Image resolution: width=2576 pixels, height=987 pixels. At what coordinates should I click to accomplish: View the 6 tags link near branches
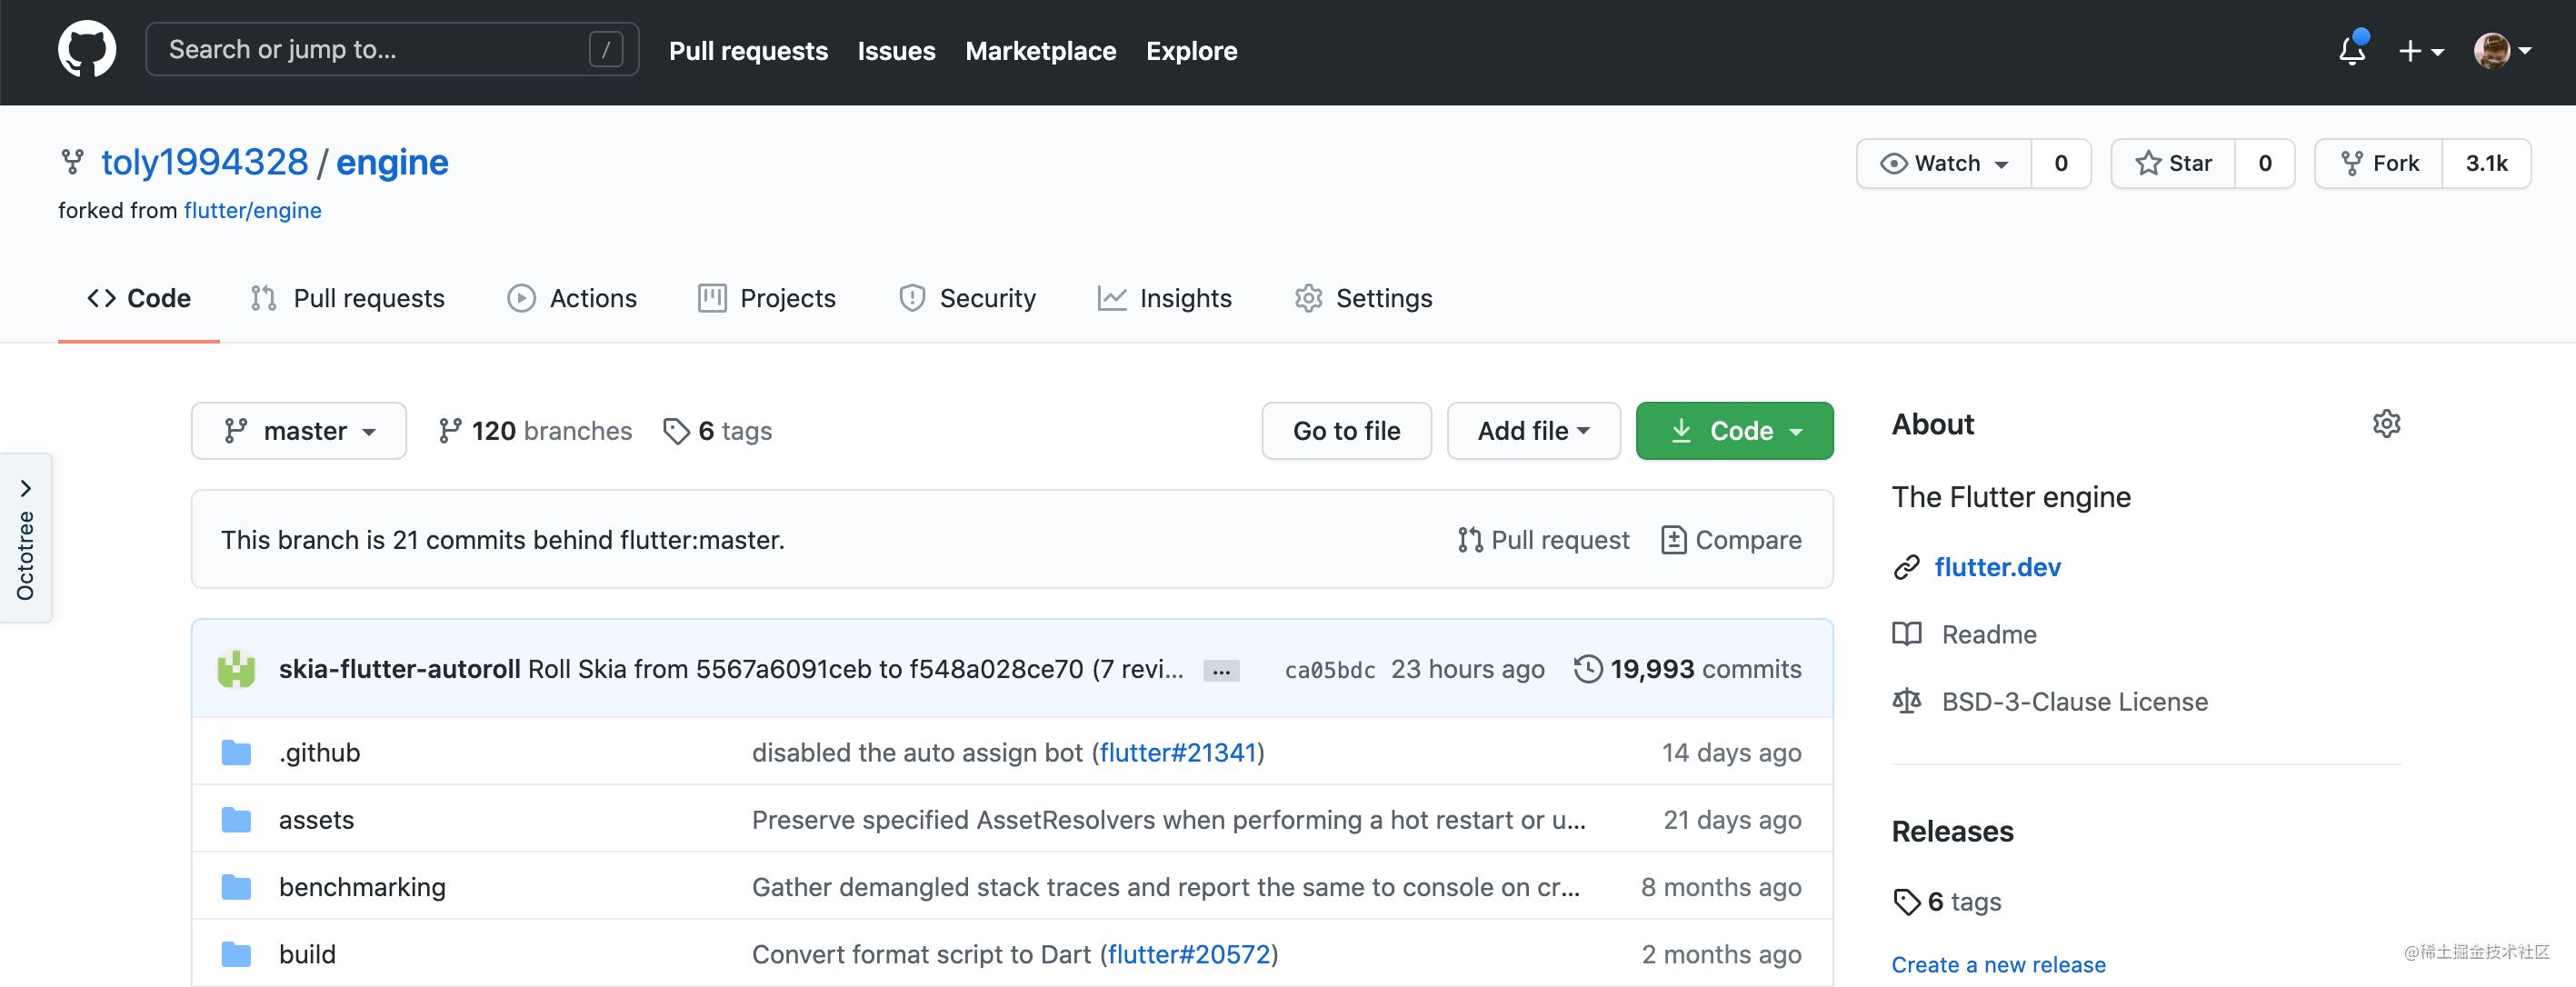tap(718, 431)
